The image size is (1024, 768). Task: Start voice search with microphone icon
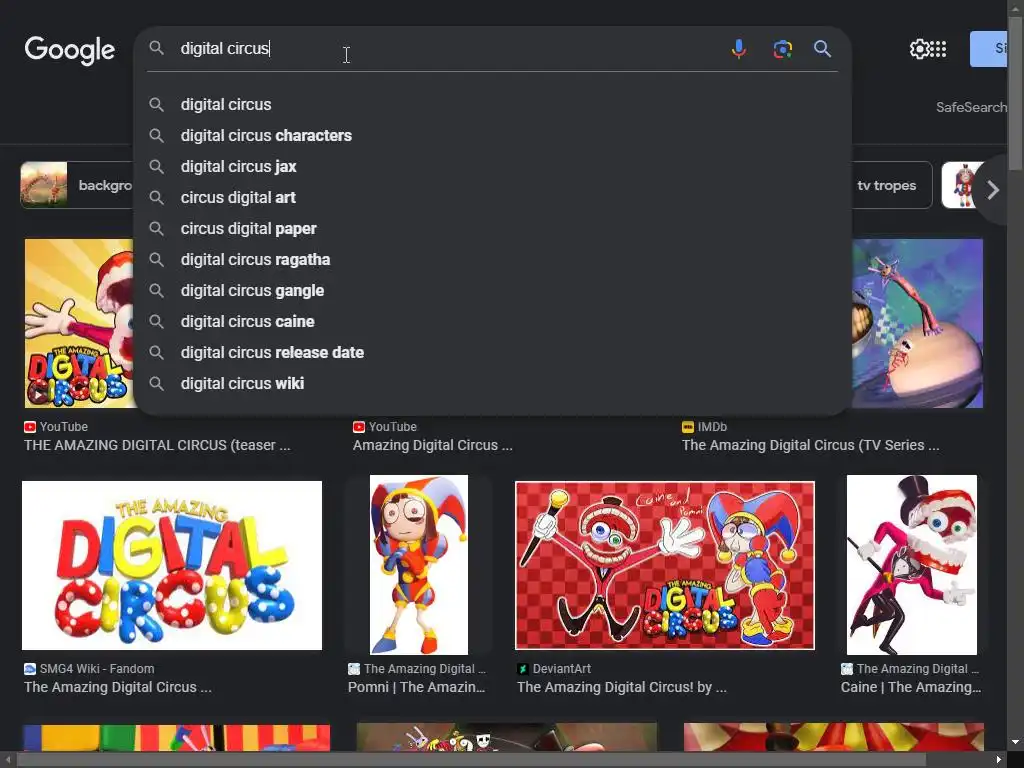click(x=739, y=49)
